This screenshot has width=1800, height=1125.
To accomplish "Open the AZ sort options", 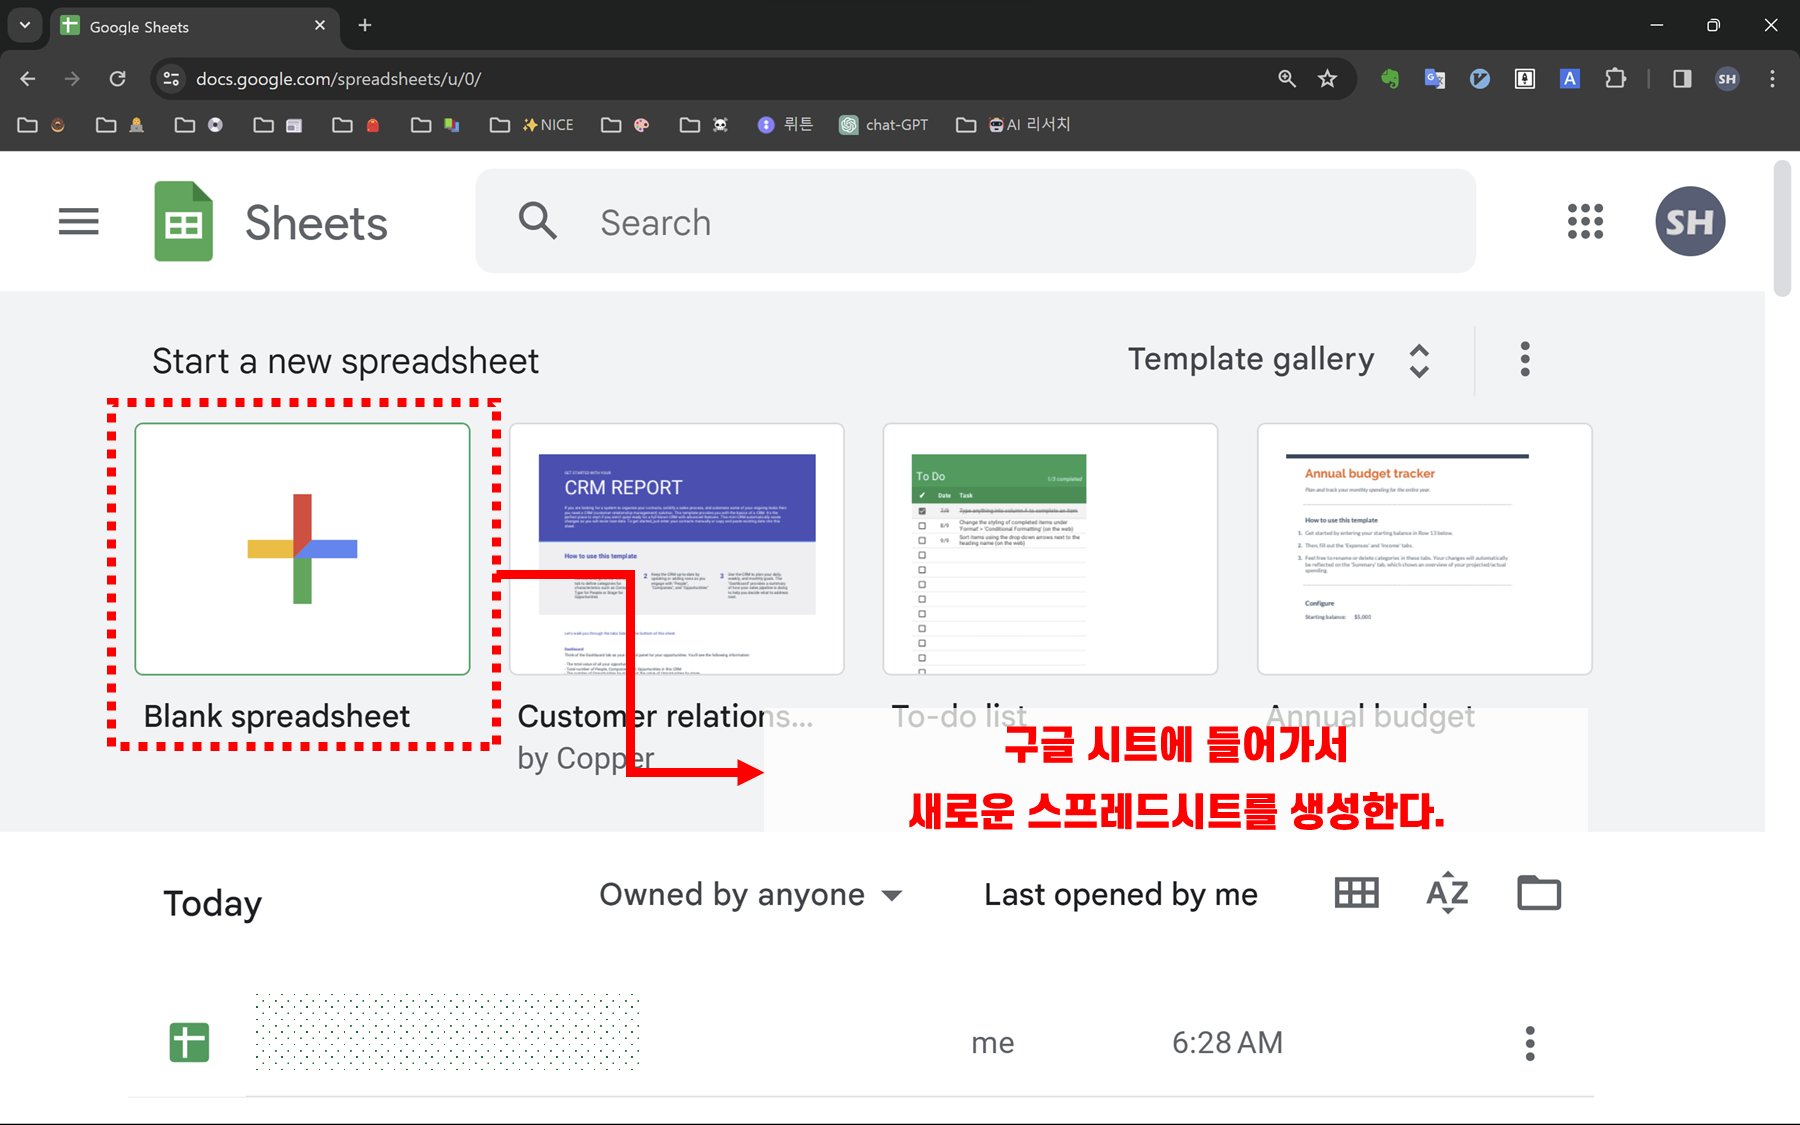I will [1447, 893].
